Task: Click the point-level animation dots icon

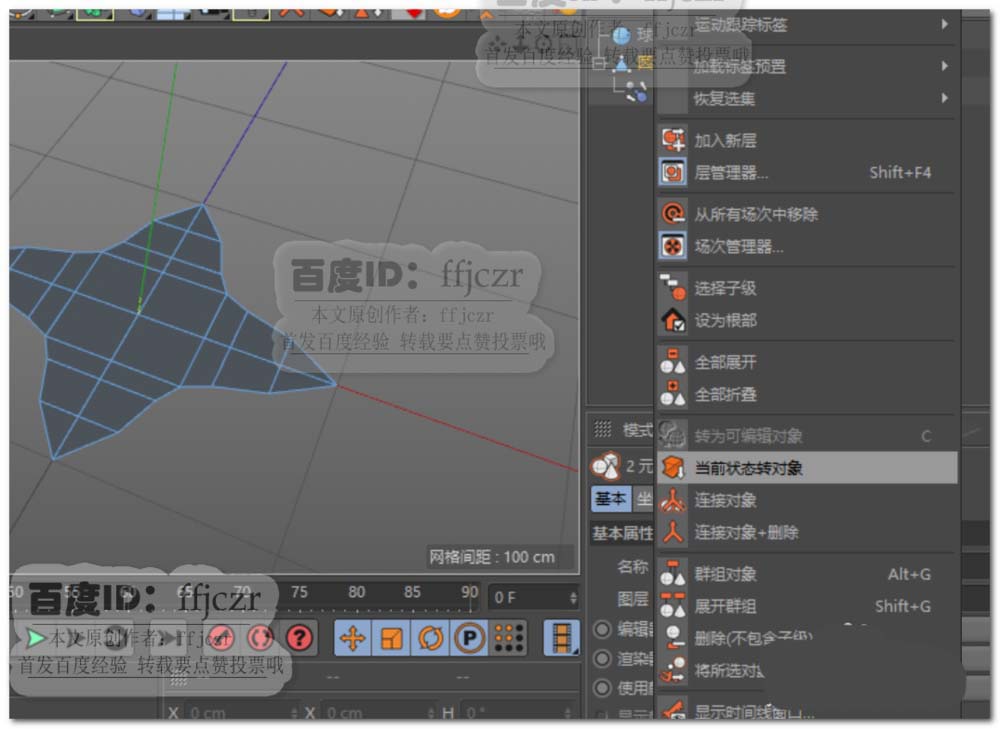Action: point(509,638)
